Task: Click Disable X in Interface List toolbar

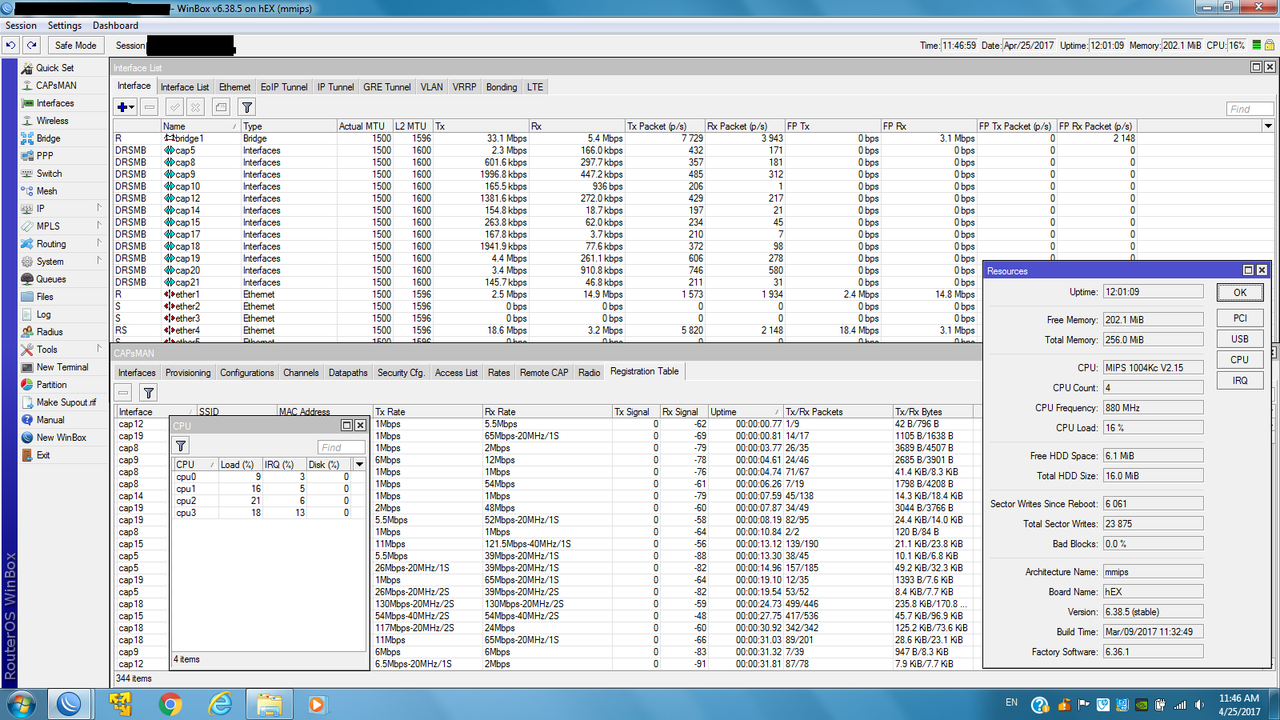Action: click(196, 107)
